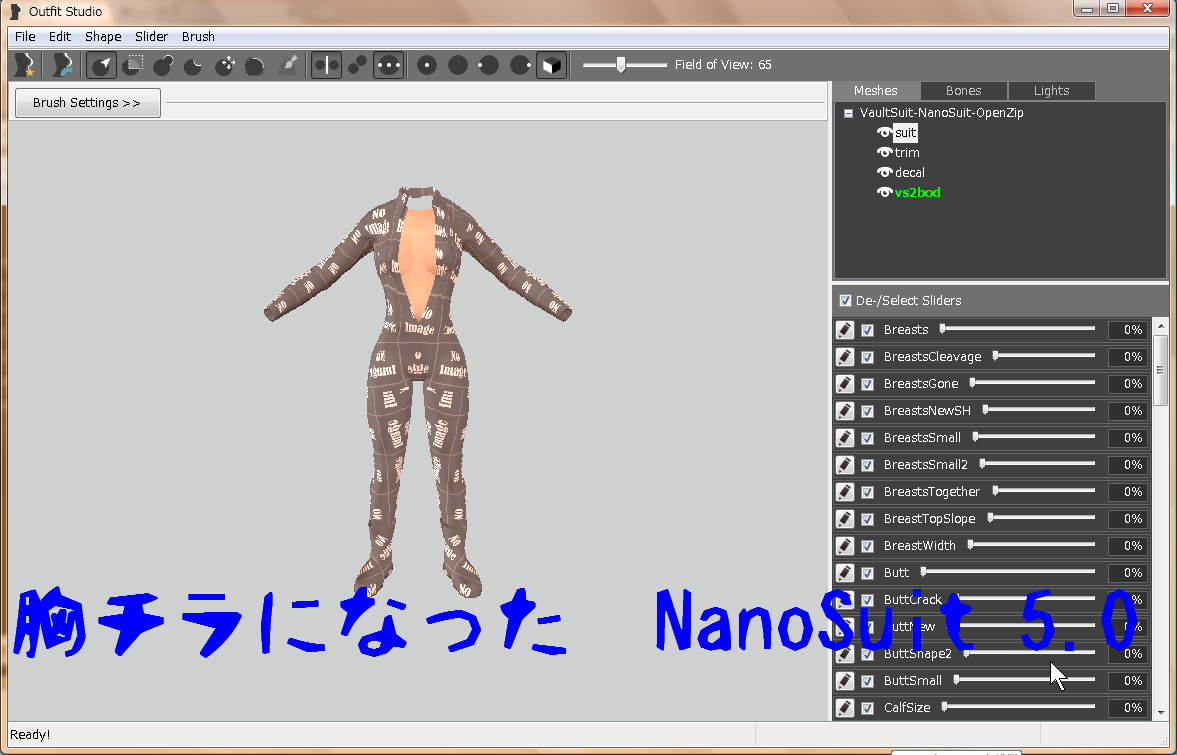Select the Move brush tool
The image size is (1177, 755).
224,65
